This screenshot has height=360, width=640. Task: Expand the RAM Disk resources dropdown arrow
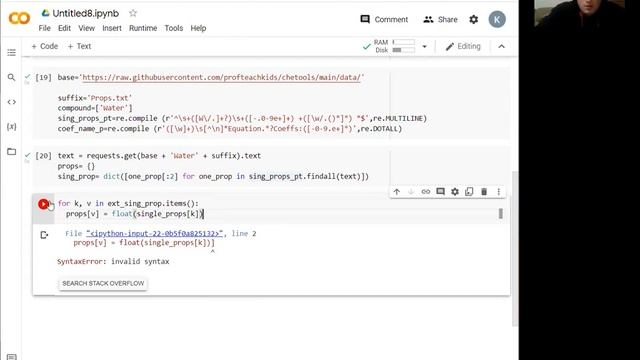pos(424,47)
